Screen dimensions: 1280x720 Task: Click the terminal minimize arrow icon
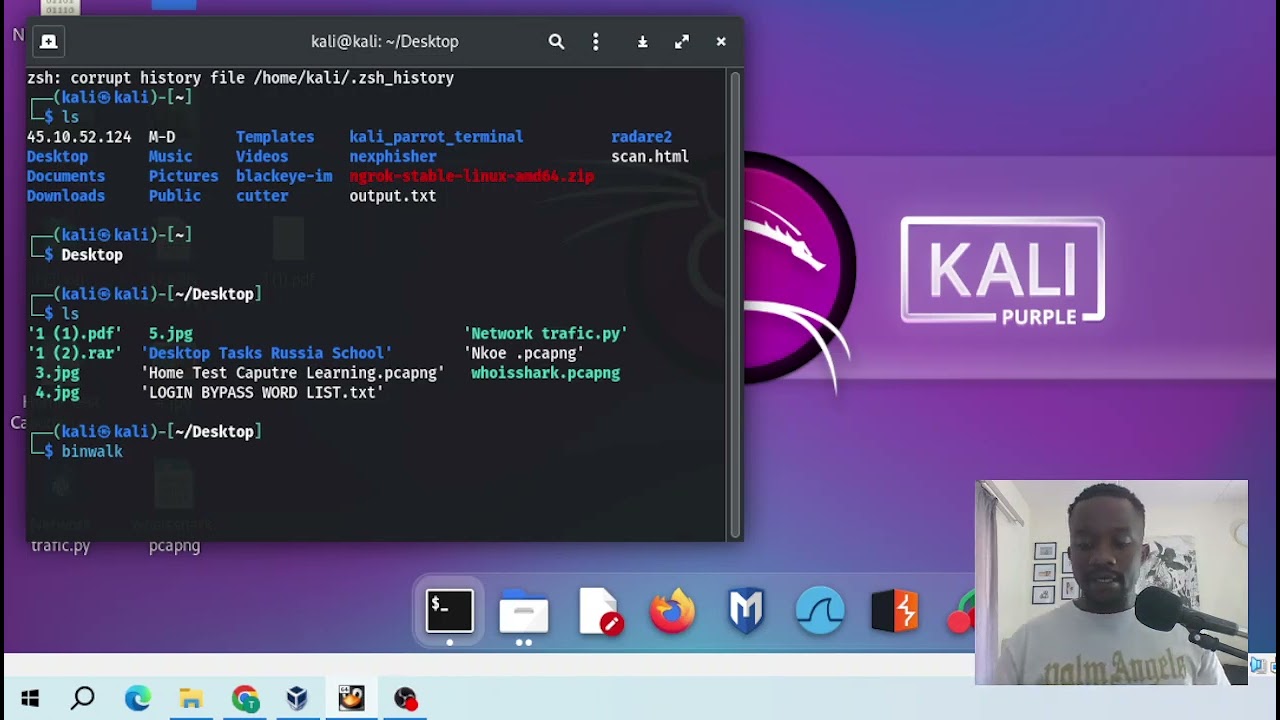[x=643, y=42]
